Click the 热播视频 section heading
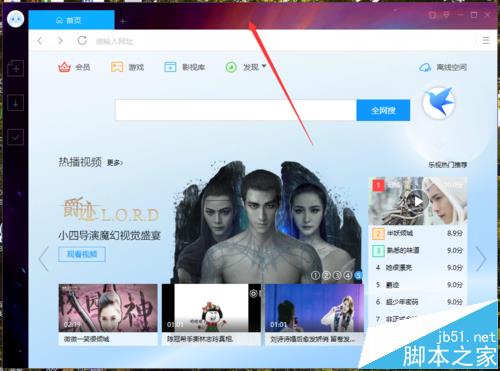500x371 pixels. tap(80, 162)
